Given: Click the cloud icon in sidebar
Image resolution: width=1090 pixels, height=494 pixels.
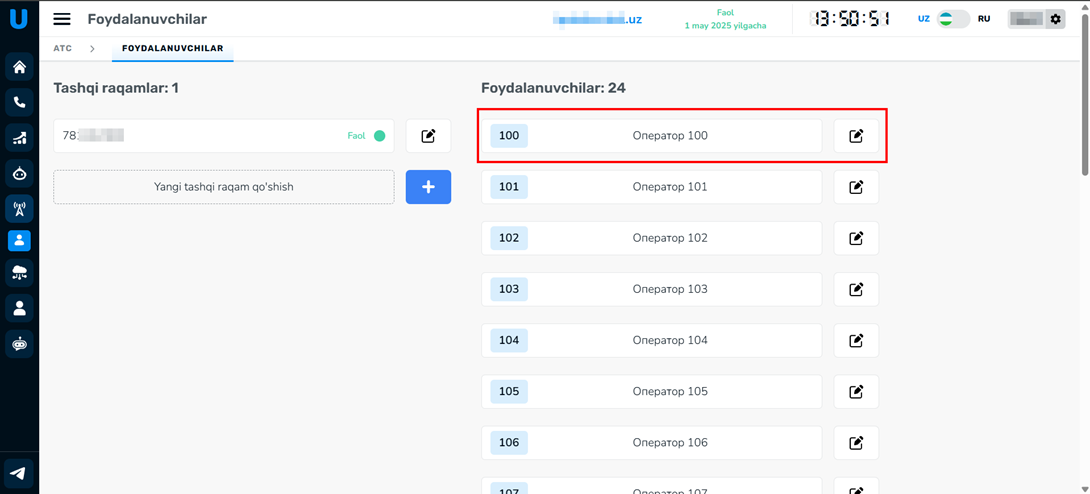Looking at the screenshot, I should 19,273.
